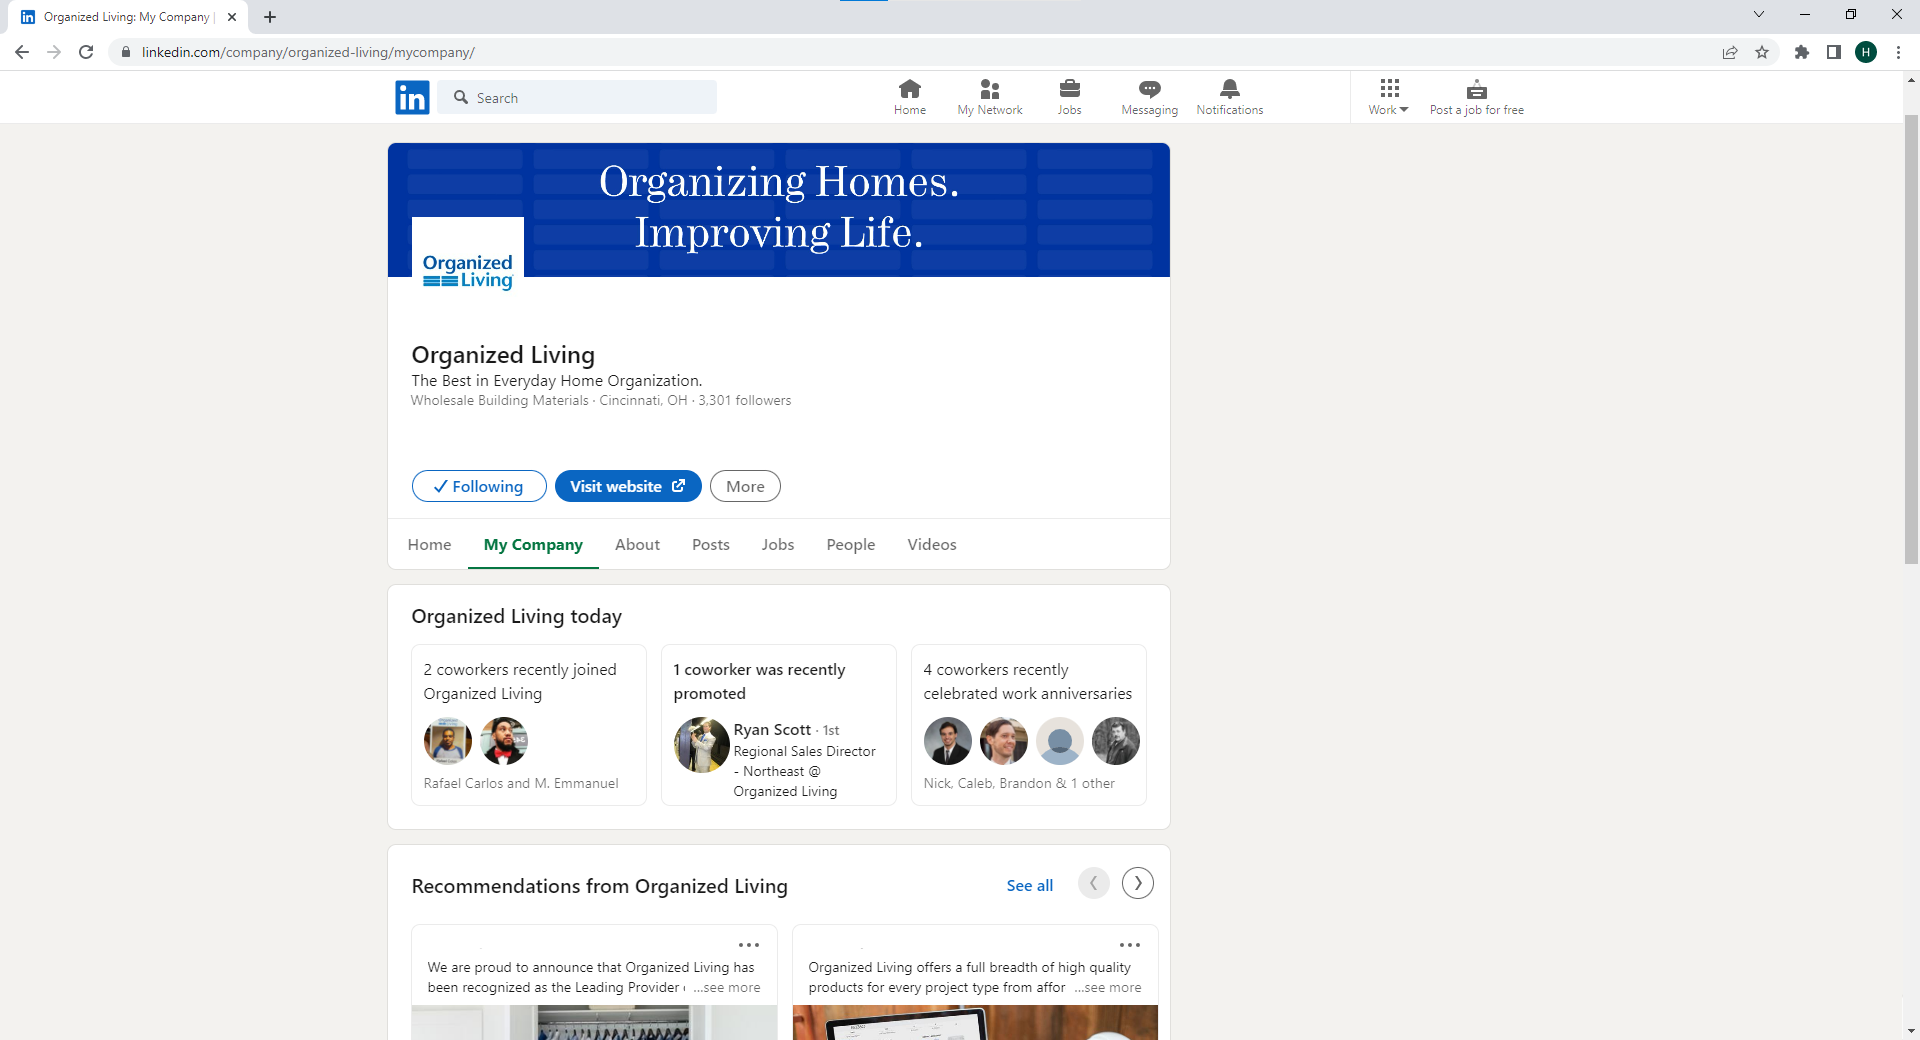Click the LinkedIn logo icon
Screen dimensions: 1920x1040
point(412,97)
